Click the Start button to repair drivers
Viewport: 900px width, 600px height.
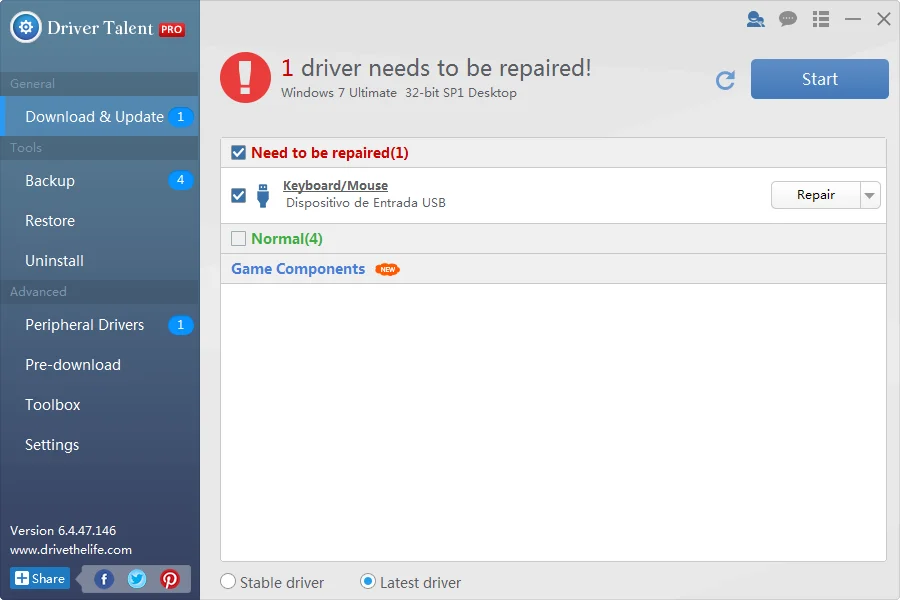(x=819, y=78)
